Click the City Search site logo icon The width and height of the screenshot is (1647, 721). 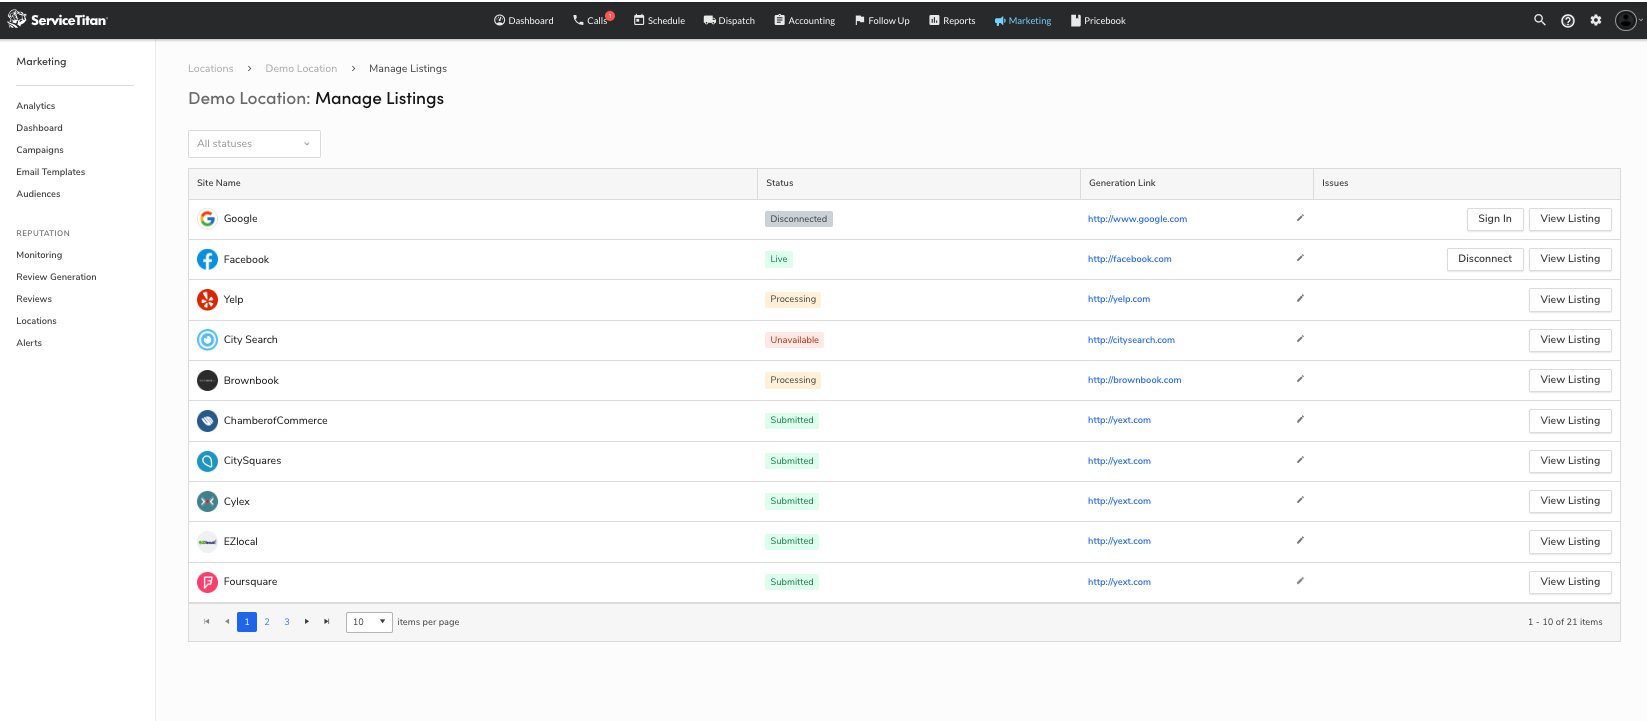(207, 340)
